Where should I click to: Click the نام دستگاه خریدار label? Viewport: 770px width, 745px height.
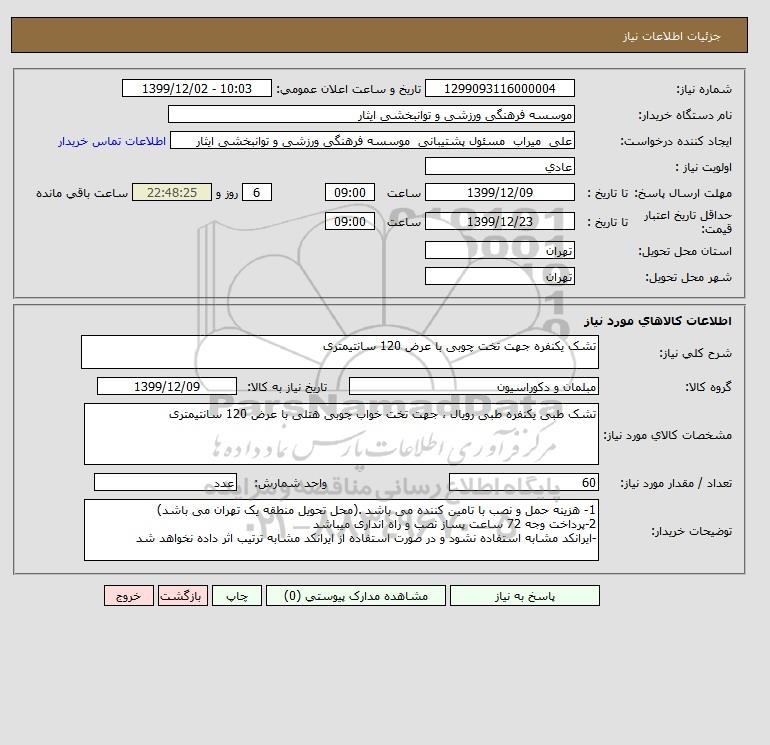point(685,115)
